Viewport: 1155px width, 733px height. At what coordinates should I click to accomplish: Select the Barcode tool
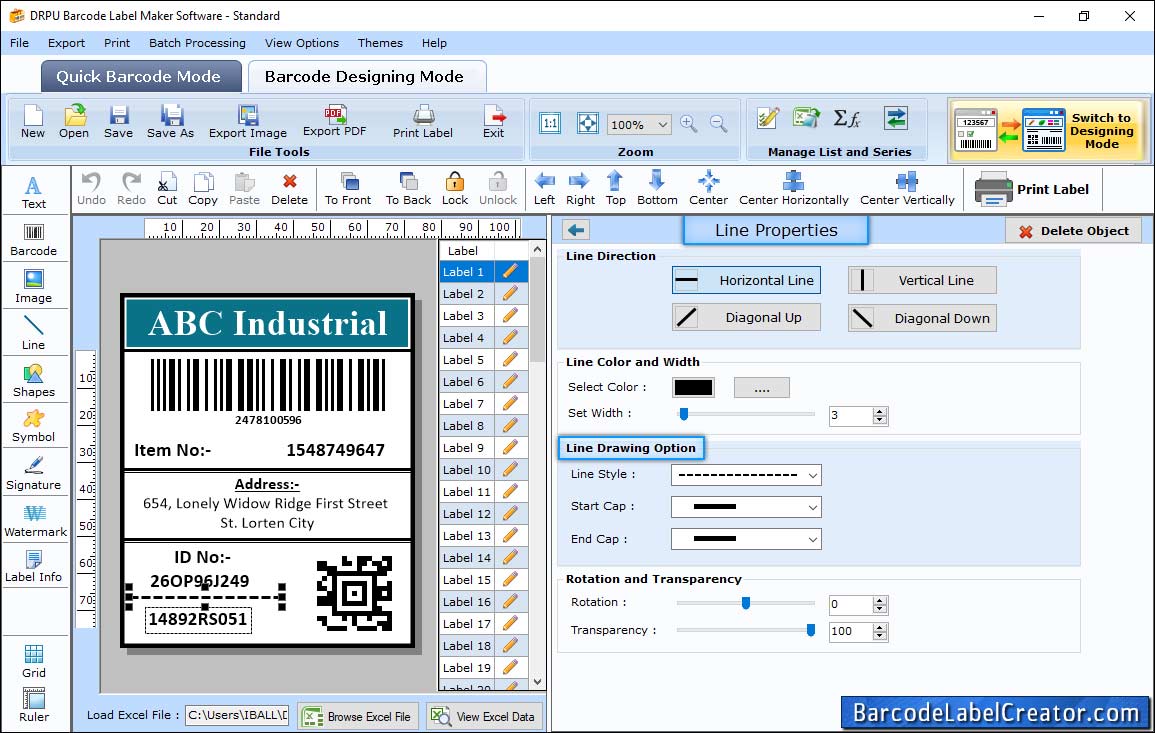33,240
